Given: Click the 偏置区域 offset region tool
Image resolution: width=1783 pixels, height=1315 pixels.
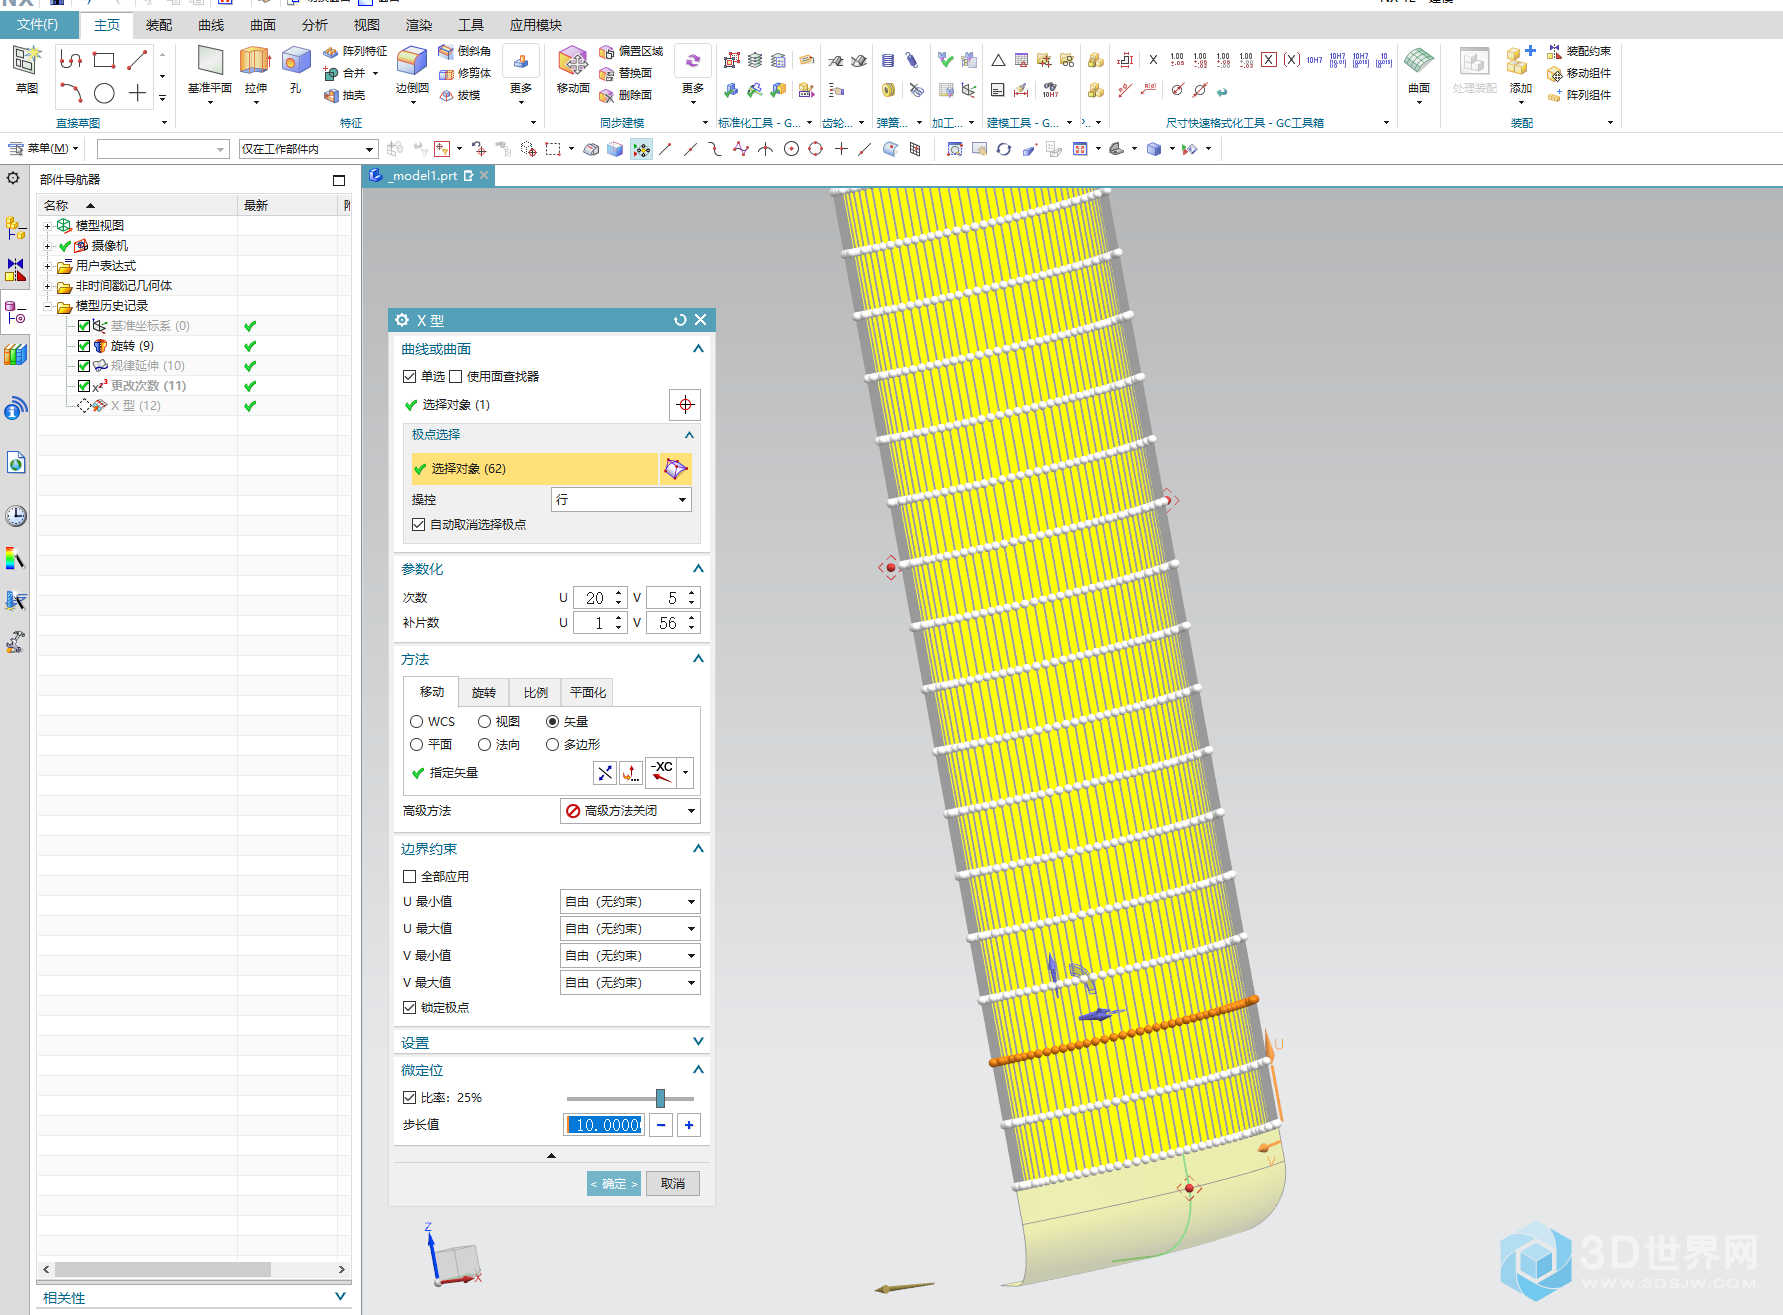Looking at the screenshot, I should tap(631, 51).
